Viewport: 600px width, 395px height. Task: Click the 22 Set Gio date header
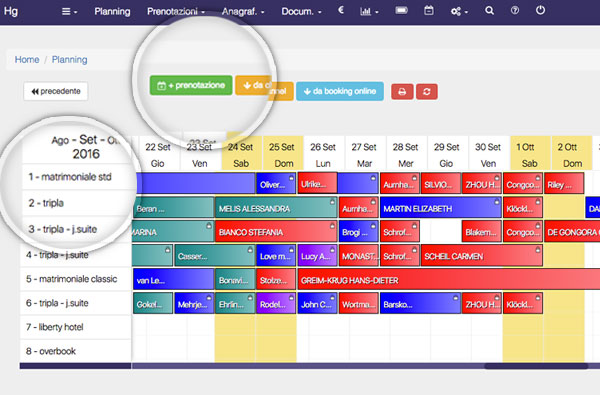point(158,155)
